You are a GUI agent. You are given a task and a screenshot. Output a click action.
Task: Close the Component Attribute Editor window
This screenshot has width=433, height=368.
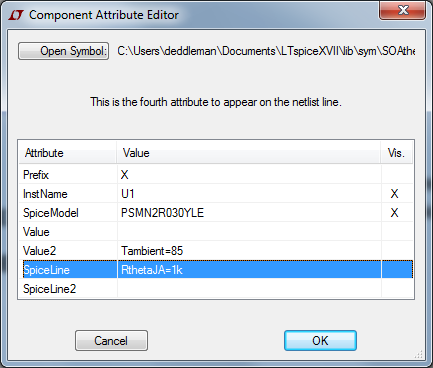pyautogui.click(x=403, y=10)
